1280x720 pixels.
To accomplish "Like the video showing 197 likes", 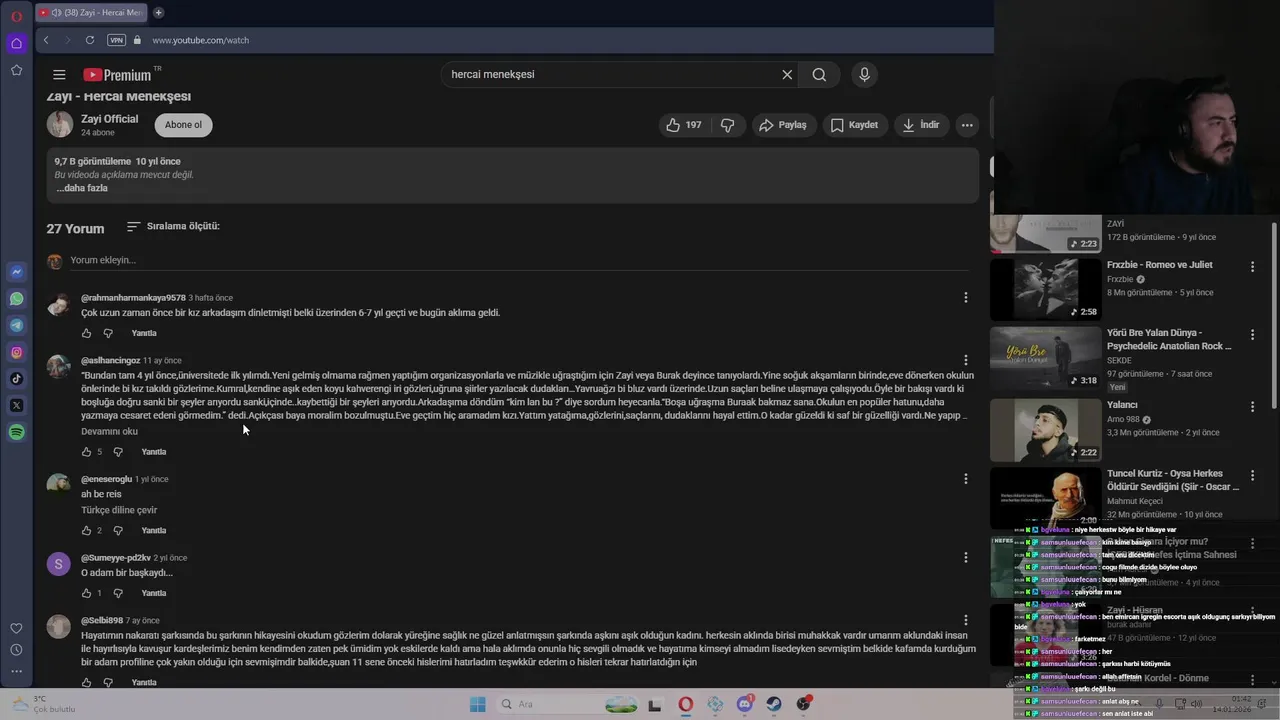I will [x=684, y=125].
